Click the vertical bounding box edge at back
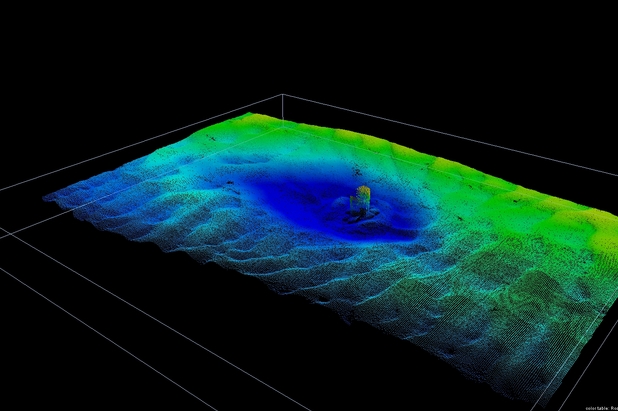Screen dimensions: 618x411 pos(284,106)
